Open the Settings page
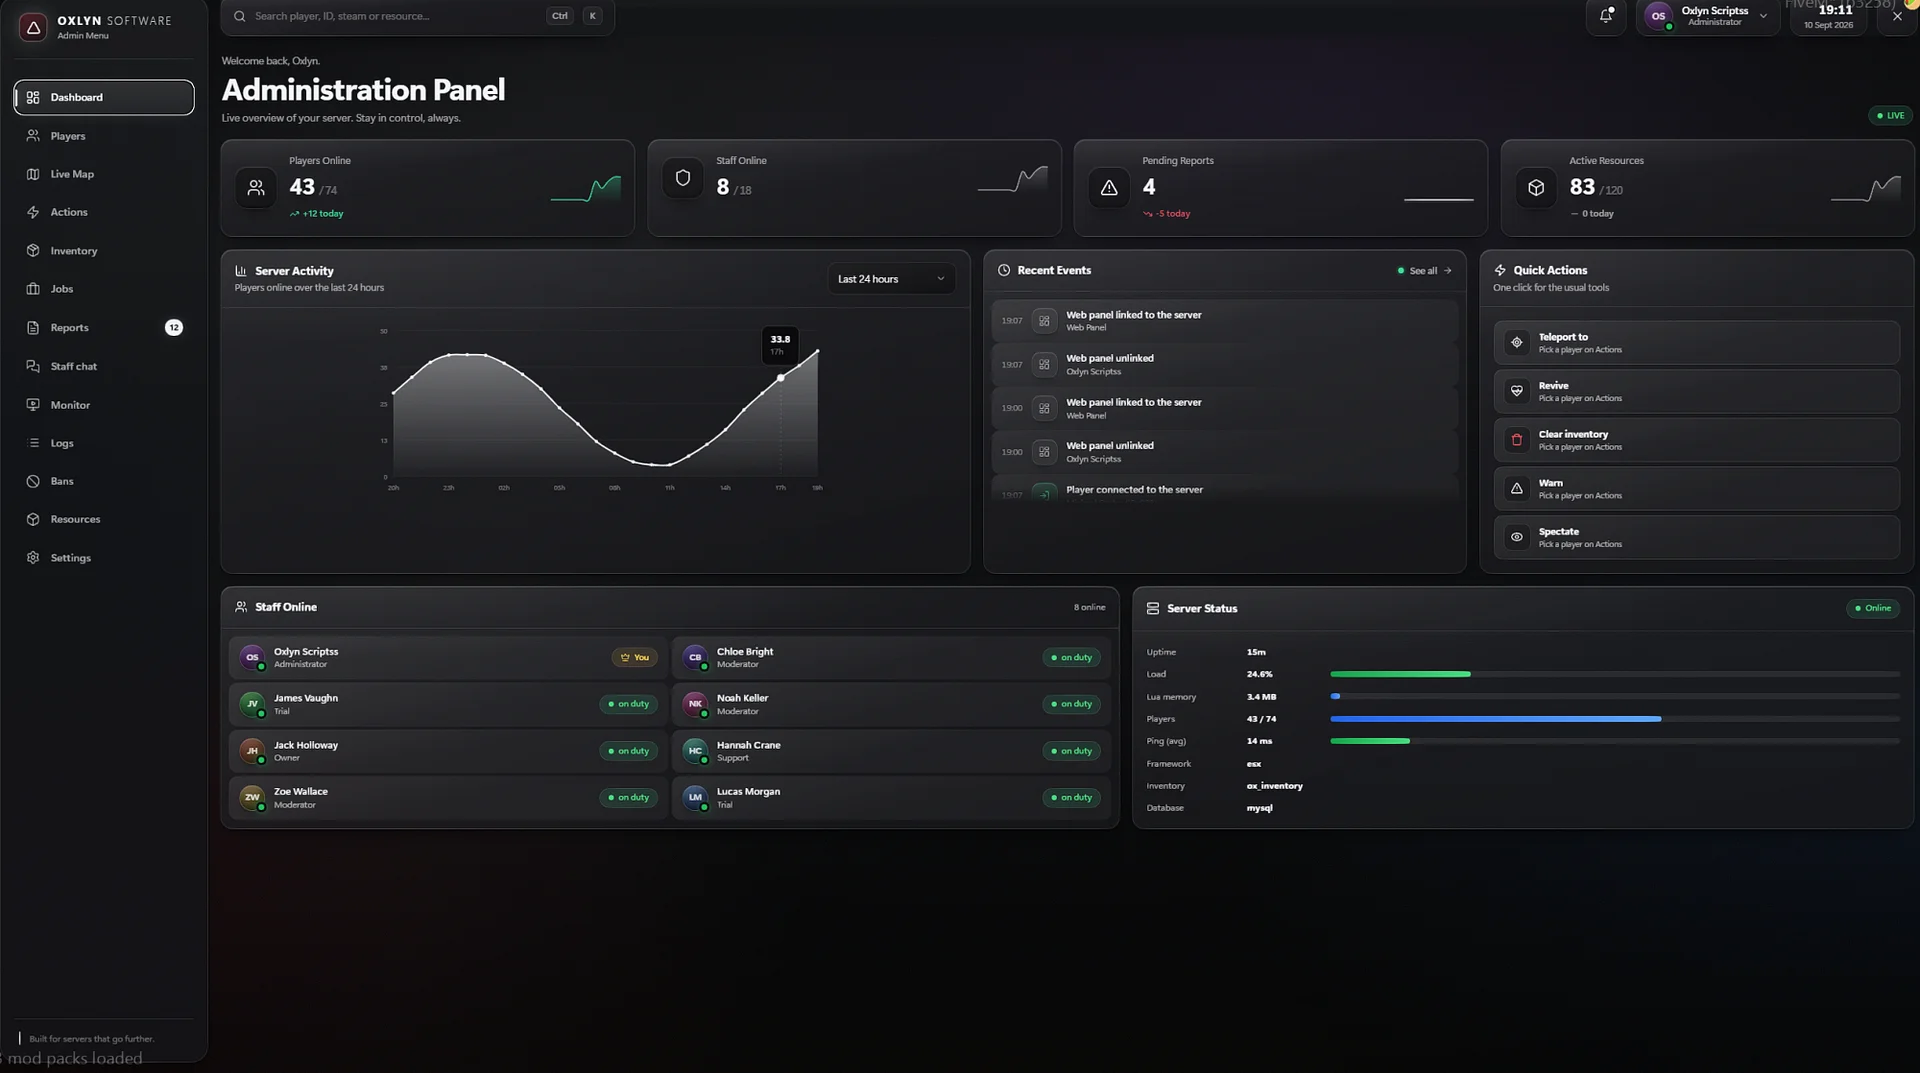 pos(104,558)
